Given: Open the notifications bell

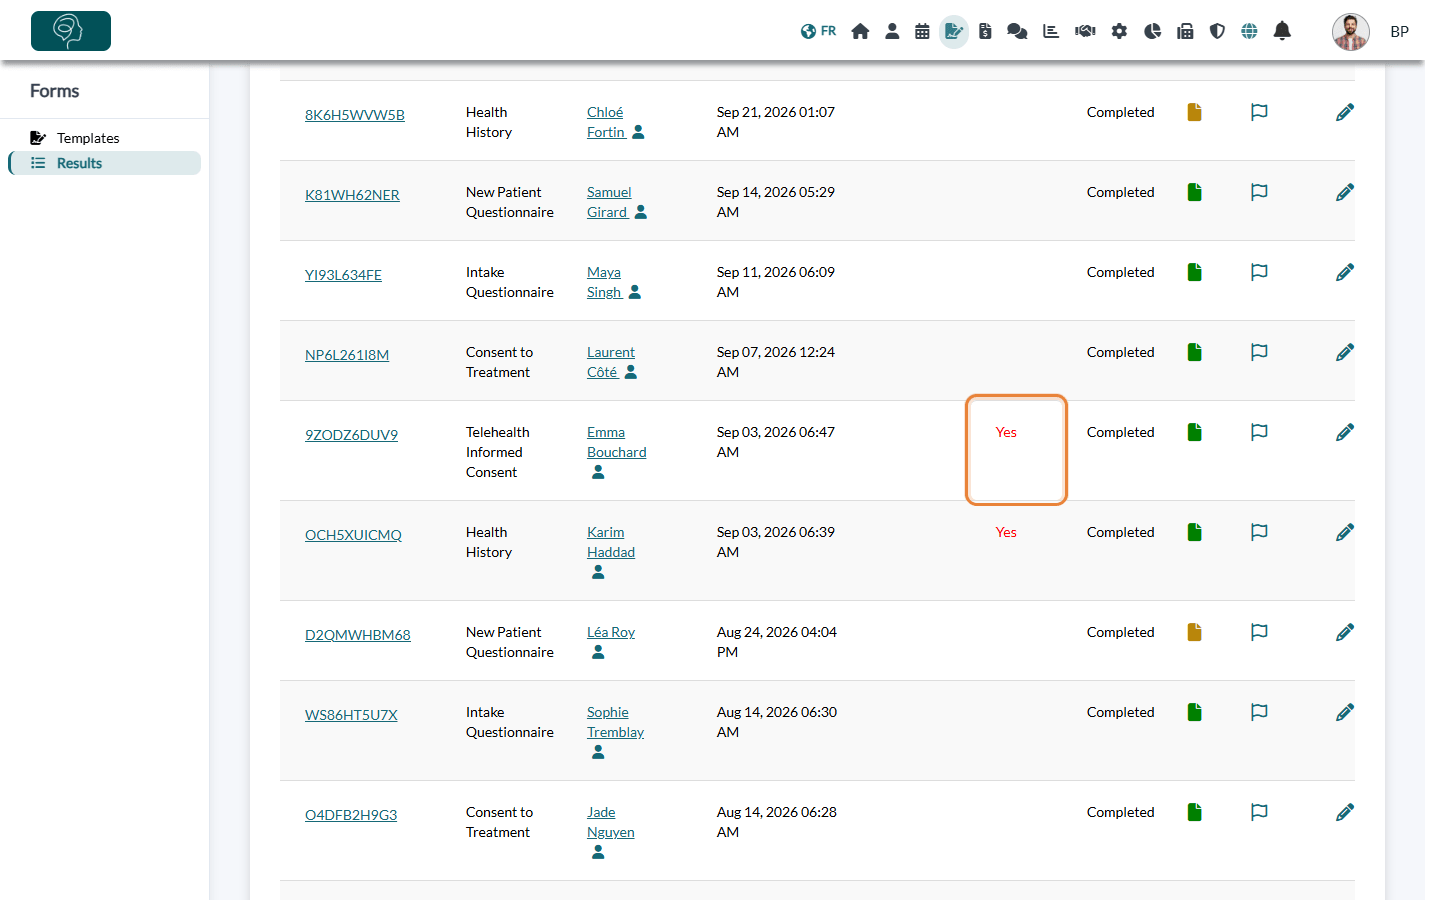Looking at the screenshot, I should pyautogui.click(x=1282, y=31).
